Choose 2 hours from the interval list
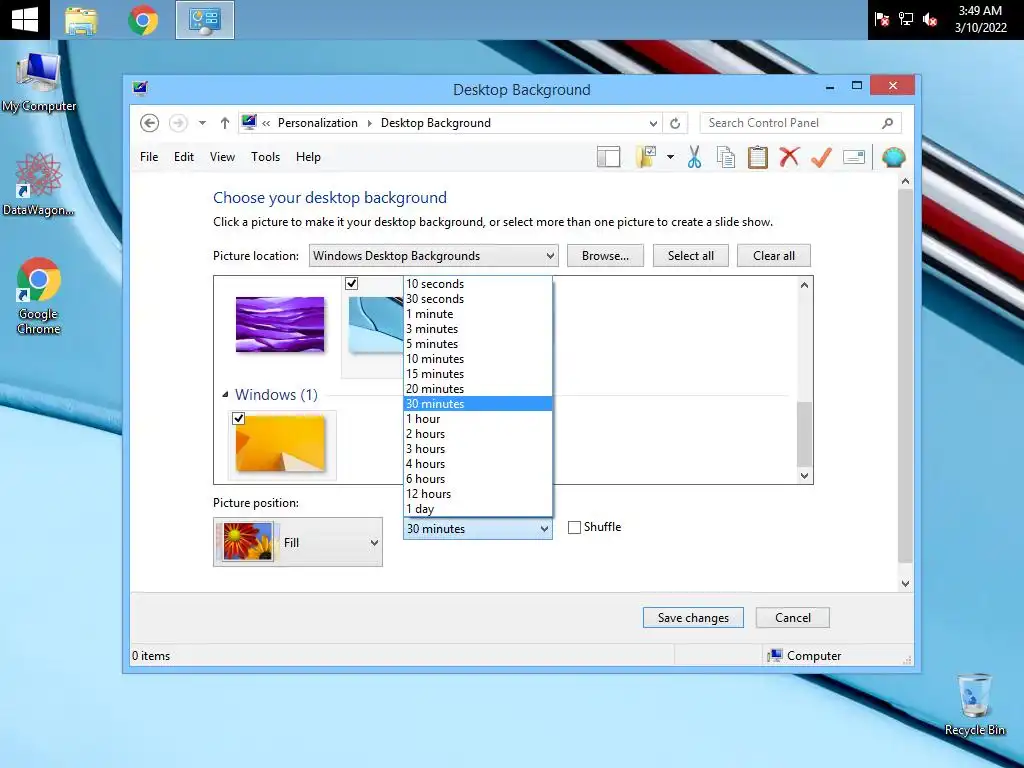Image resolution: width=1024 pixels, height=768 pixels. pos(478,434)
